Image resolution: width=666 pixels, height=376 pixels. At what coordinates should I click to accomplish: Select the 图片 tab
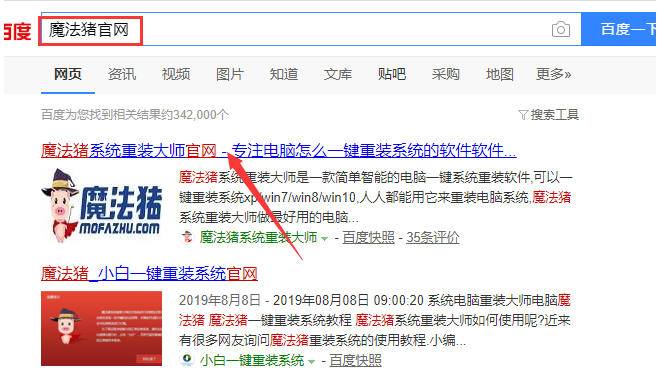tap(230, 74)
